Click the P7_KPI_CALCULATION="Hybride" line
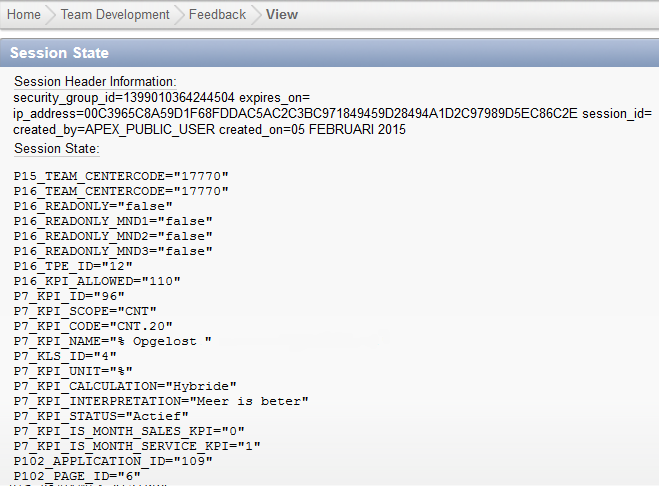Screen dimensions: 659x486 coord(127,386)
